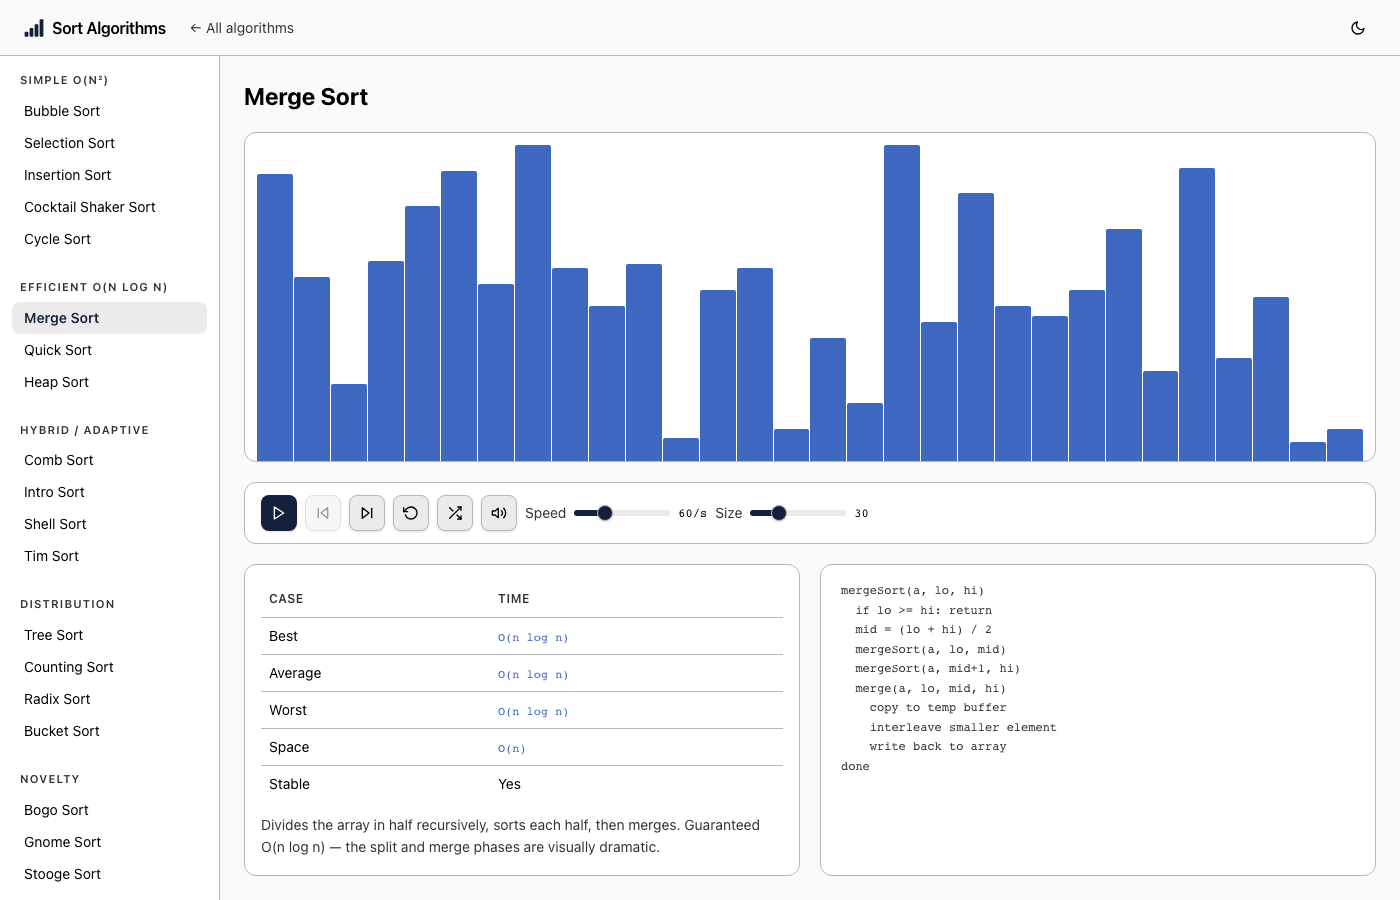Screen dimensions: 1400x900
Task: Open Bogo Sort in the sidebar
Action: click(x=110, y=810)
